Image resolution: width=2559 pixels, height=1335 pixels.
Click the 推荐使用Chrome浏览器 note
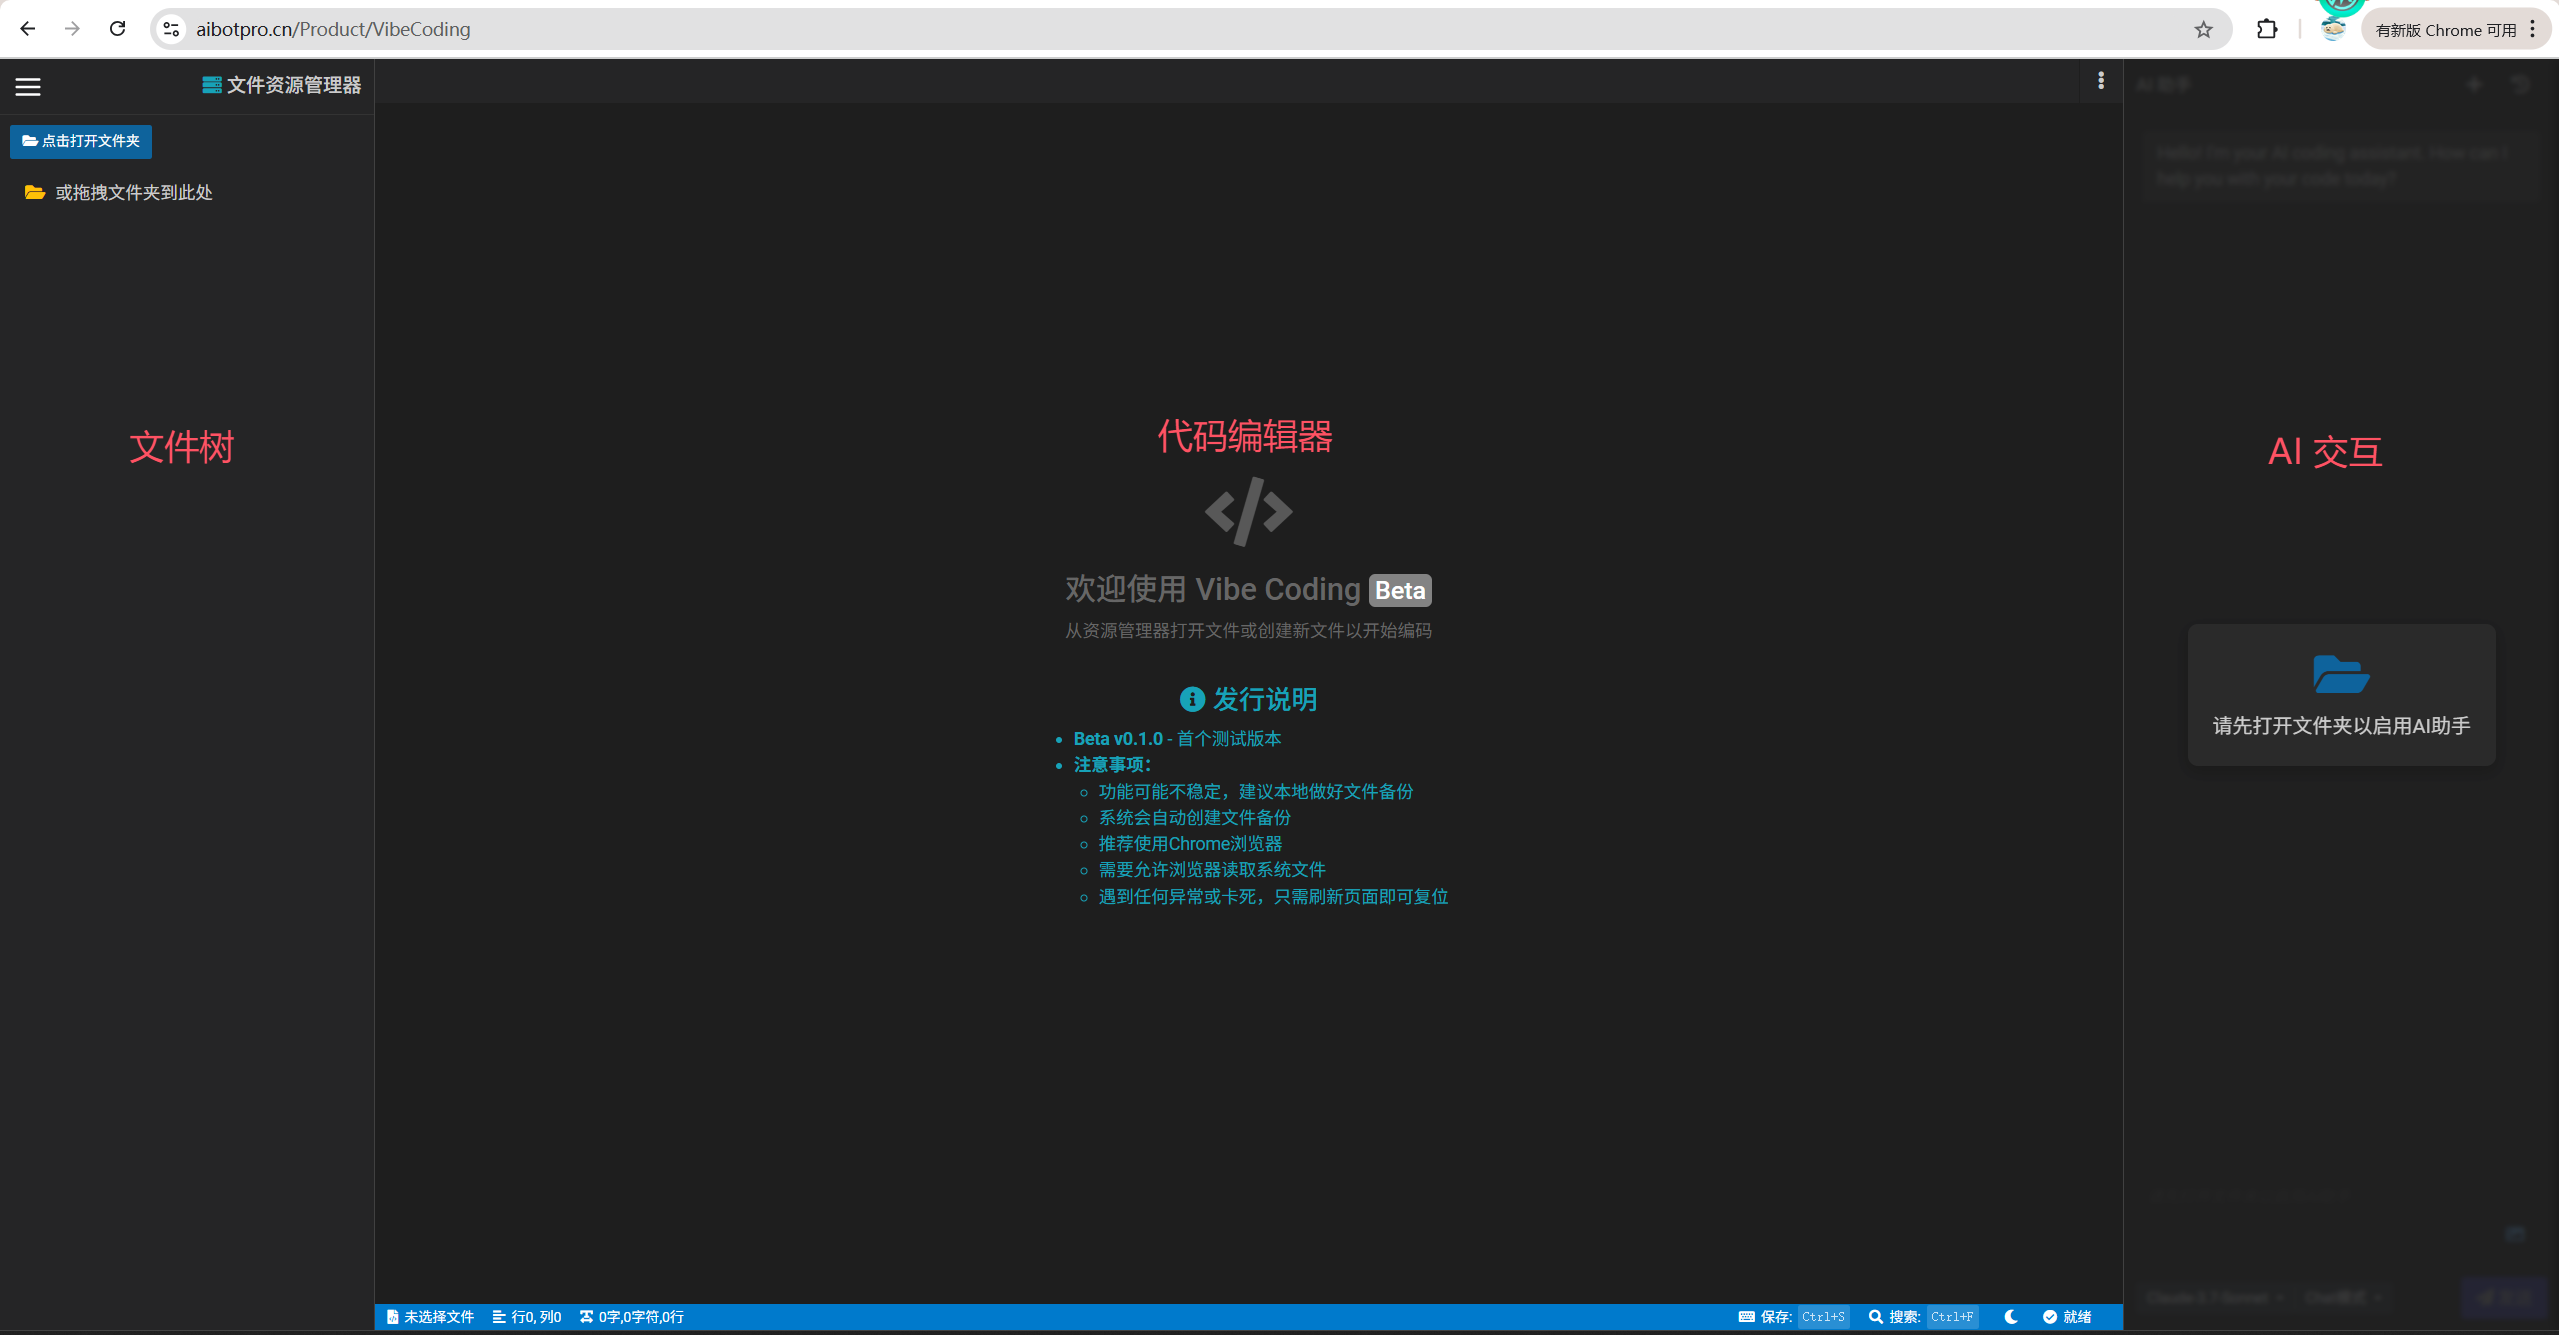tap(1190, 844)
